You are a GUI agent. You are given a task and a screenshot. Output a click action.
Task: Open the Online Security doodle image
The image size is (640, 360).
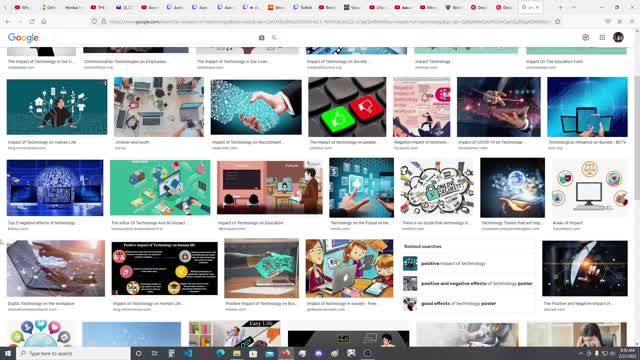437,188
